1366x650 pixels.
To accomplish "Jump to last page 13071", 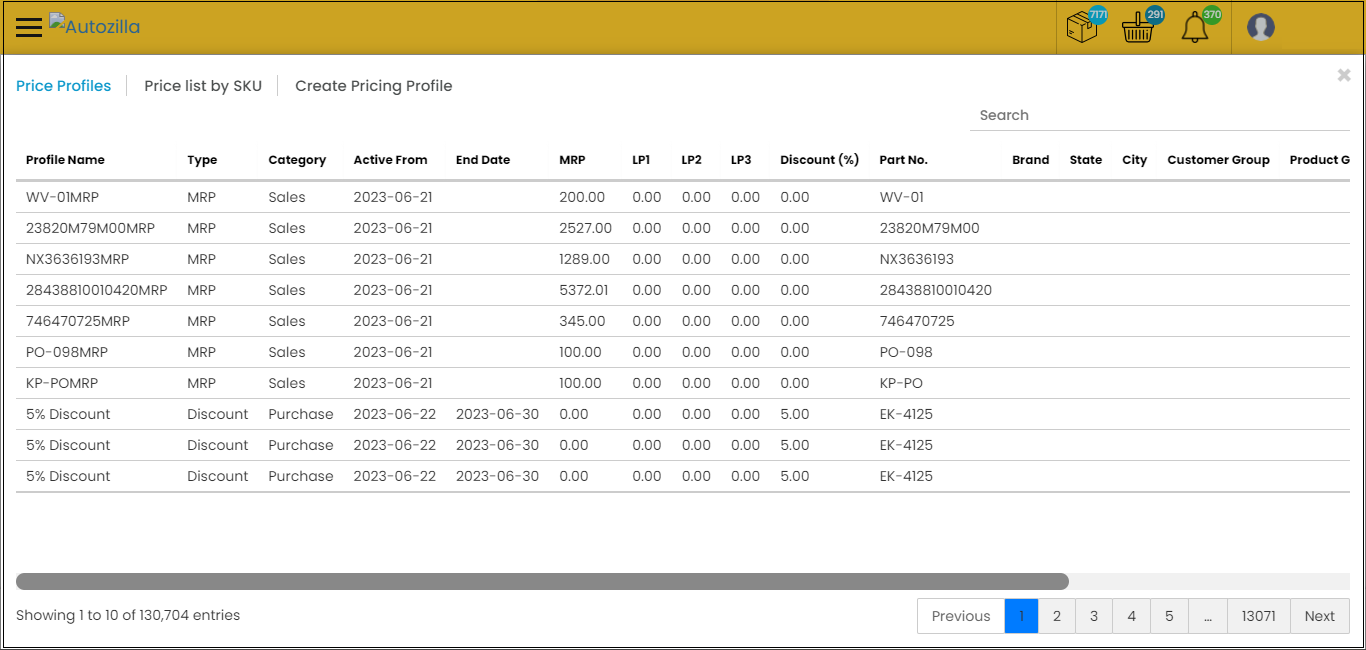I will click(1258, 616).
